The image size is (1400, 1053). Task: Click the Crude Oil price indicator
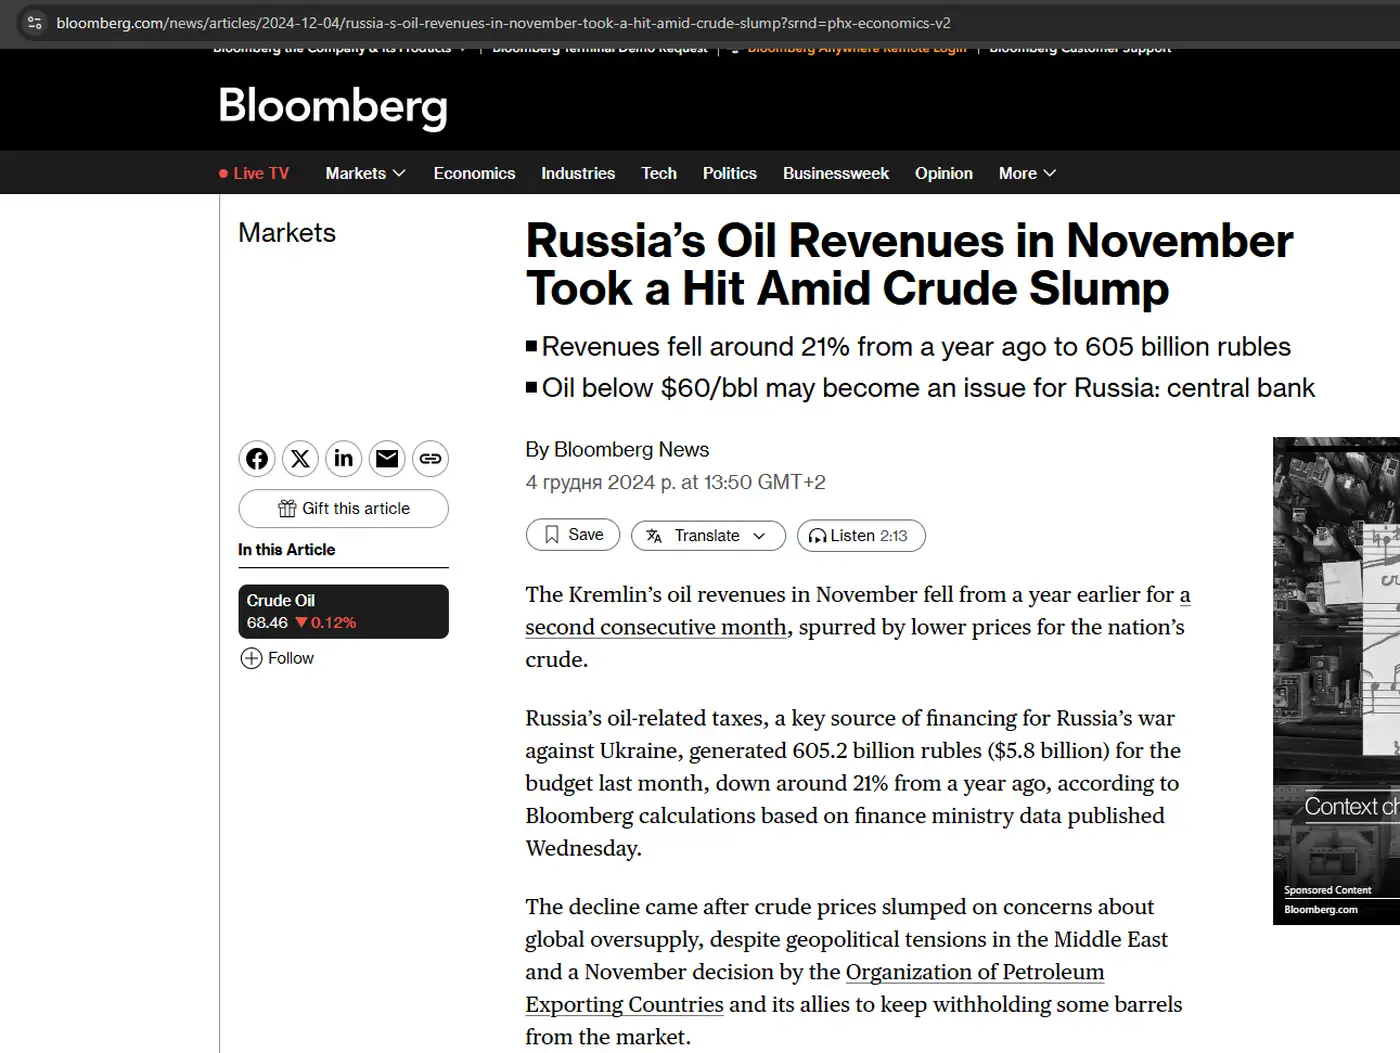343,611
